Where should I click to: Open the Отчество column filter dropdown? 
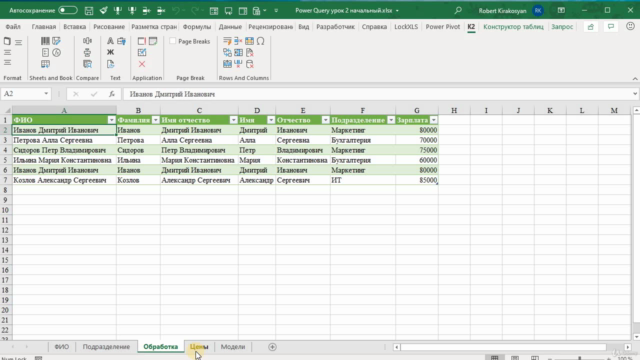pyautogui.click(x=325, y=120)
